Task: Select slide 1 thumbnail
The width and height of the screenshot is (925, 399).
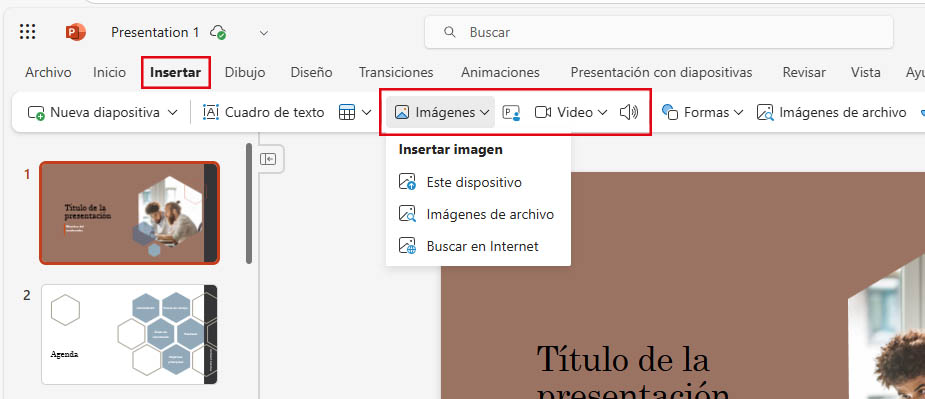Action: pyautogui.click(x=129, y=212)
